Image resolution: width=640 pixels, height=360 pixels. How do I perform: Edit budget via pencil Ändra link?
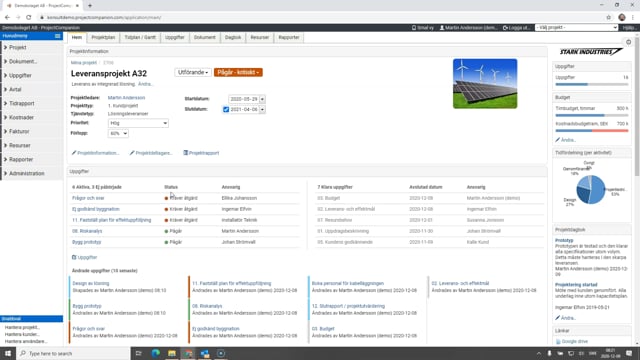coord(566,140)
